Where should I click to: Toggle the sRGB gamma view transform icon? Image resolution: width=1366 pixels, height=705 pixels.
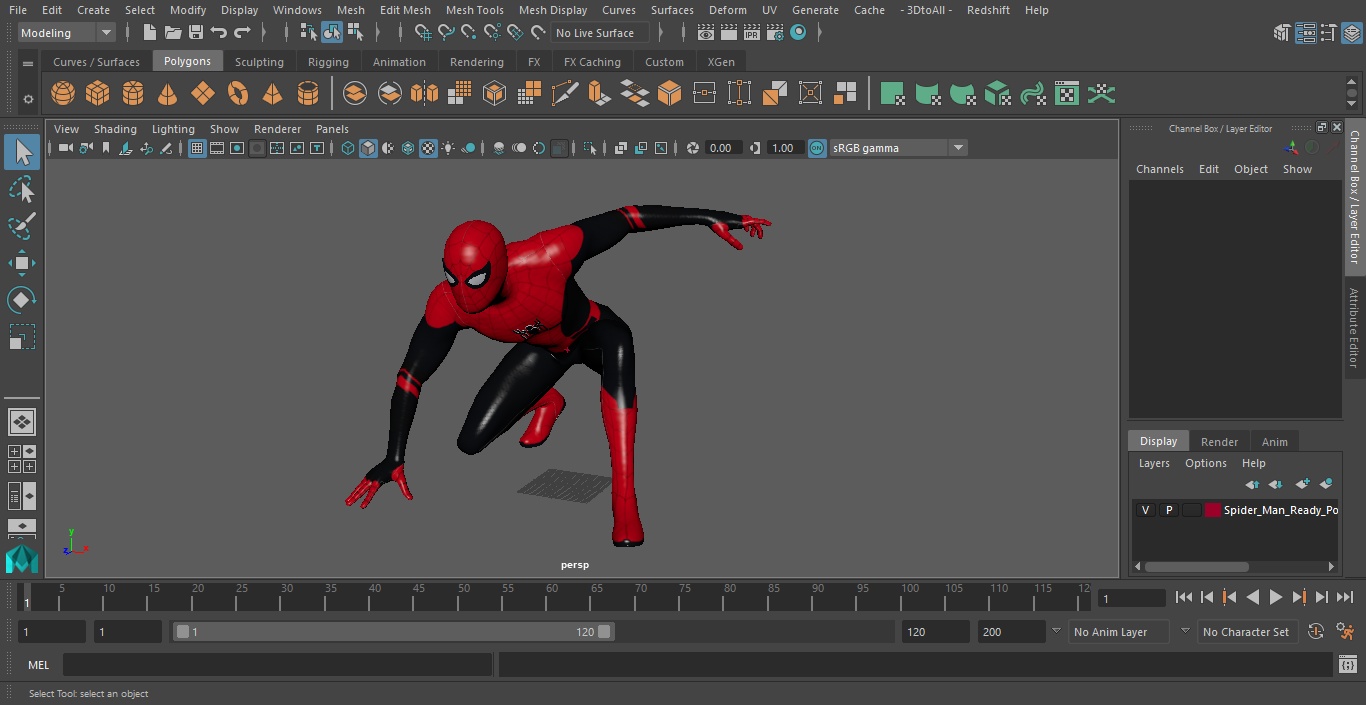coord(817,148)
